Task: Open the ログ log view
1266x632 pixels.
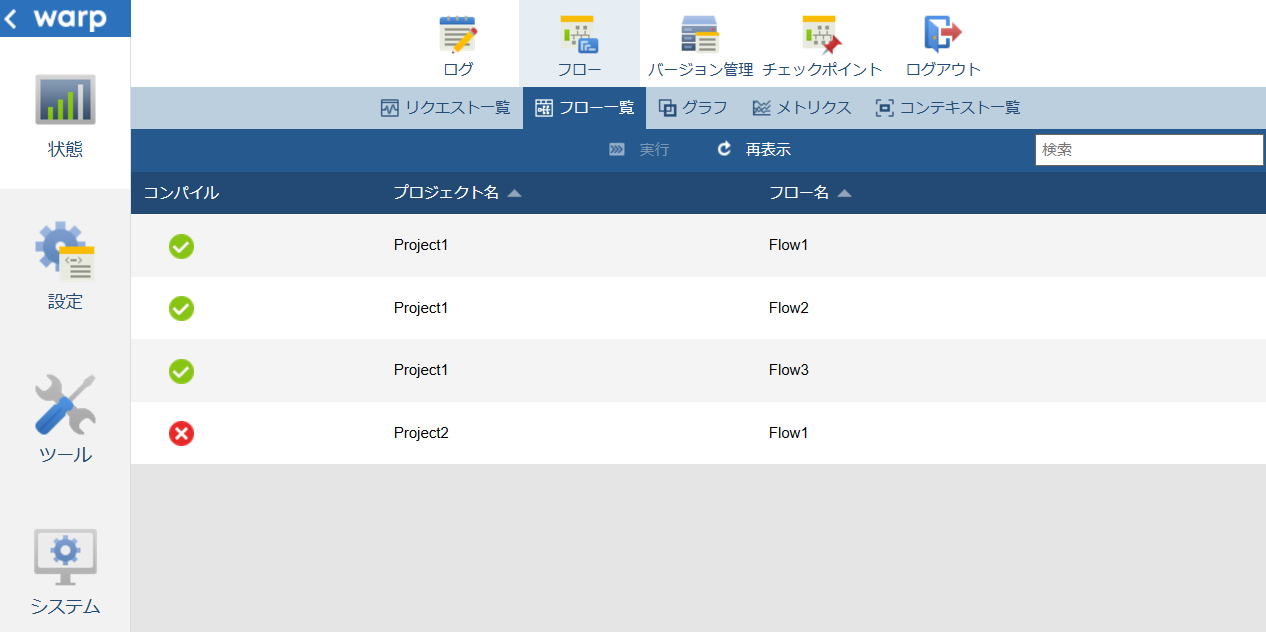Action: 458,44
